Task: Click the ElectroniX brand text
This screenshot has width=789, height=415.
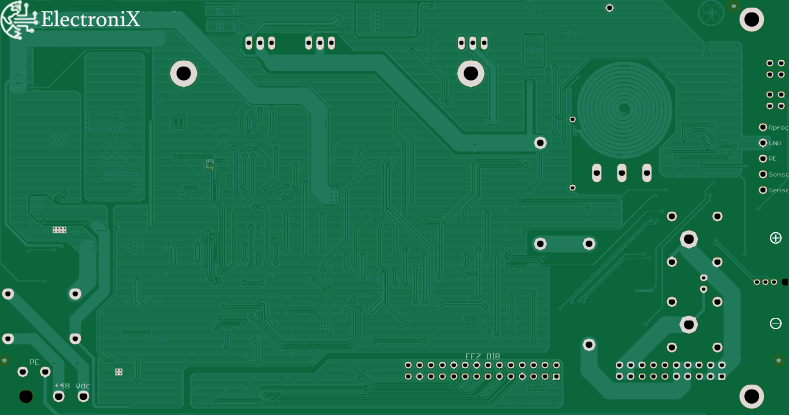Action: (92, 18)
